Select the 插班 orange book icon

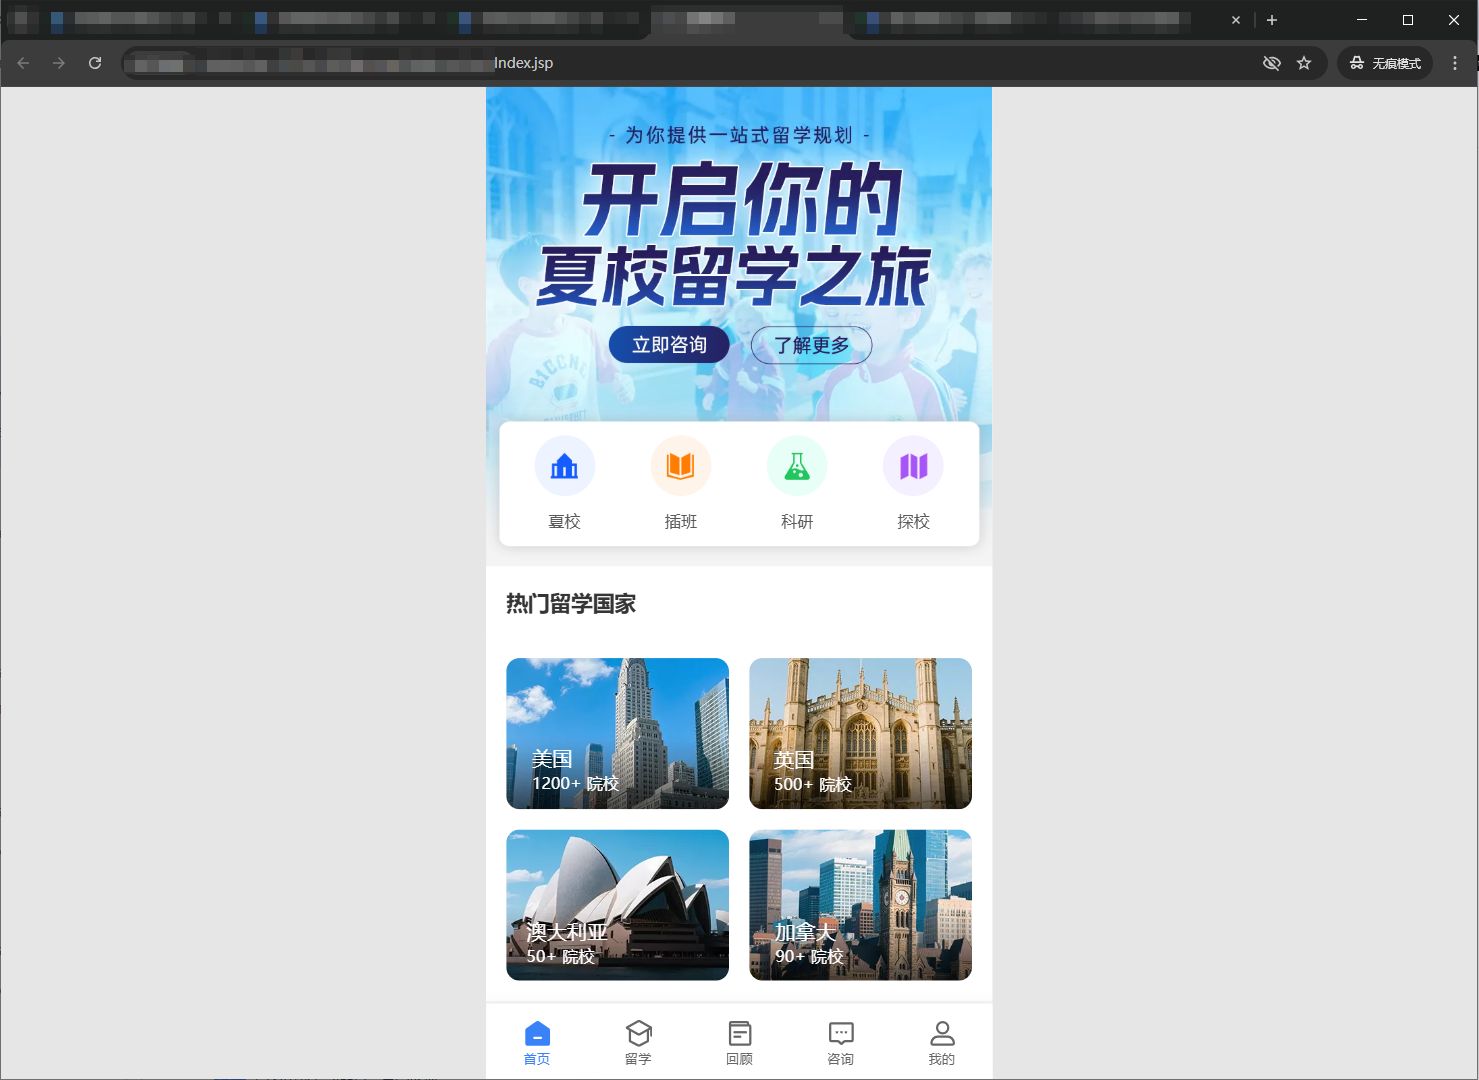pyautogui.click(x=680, y=467)
